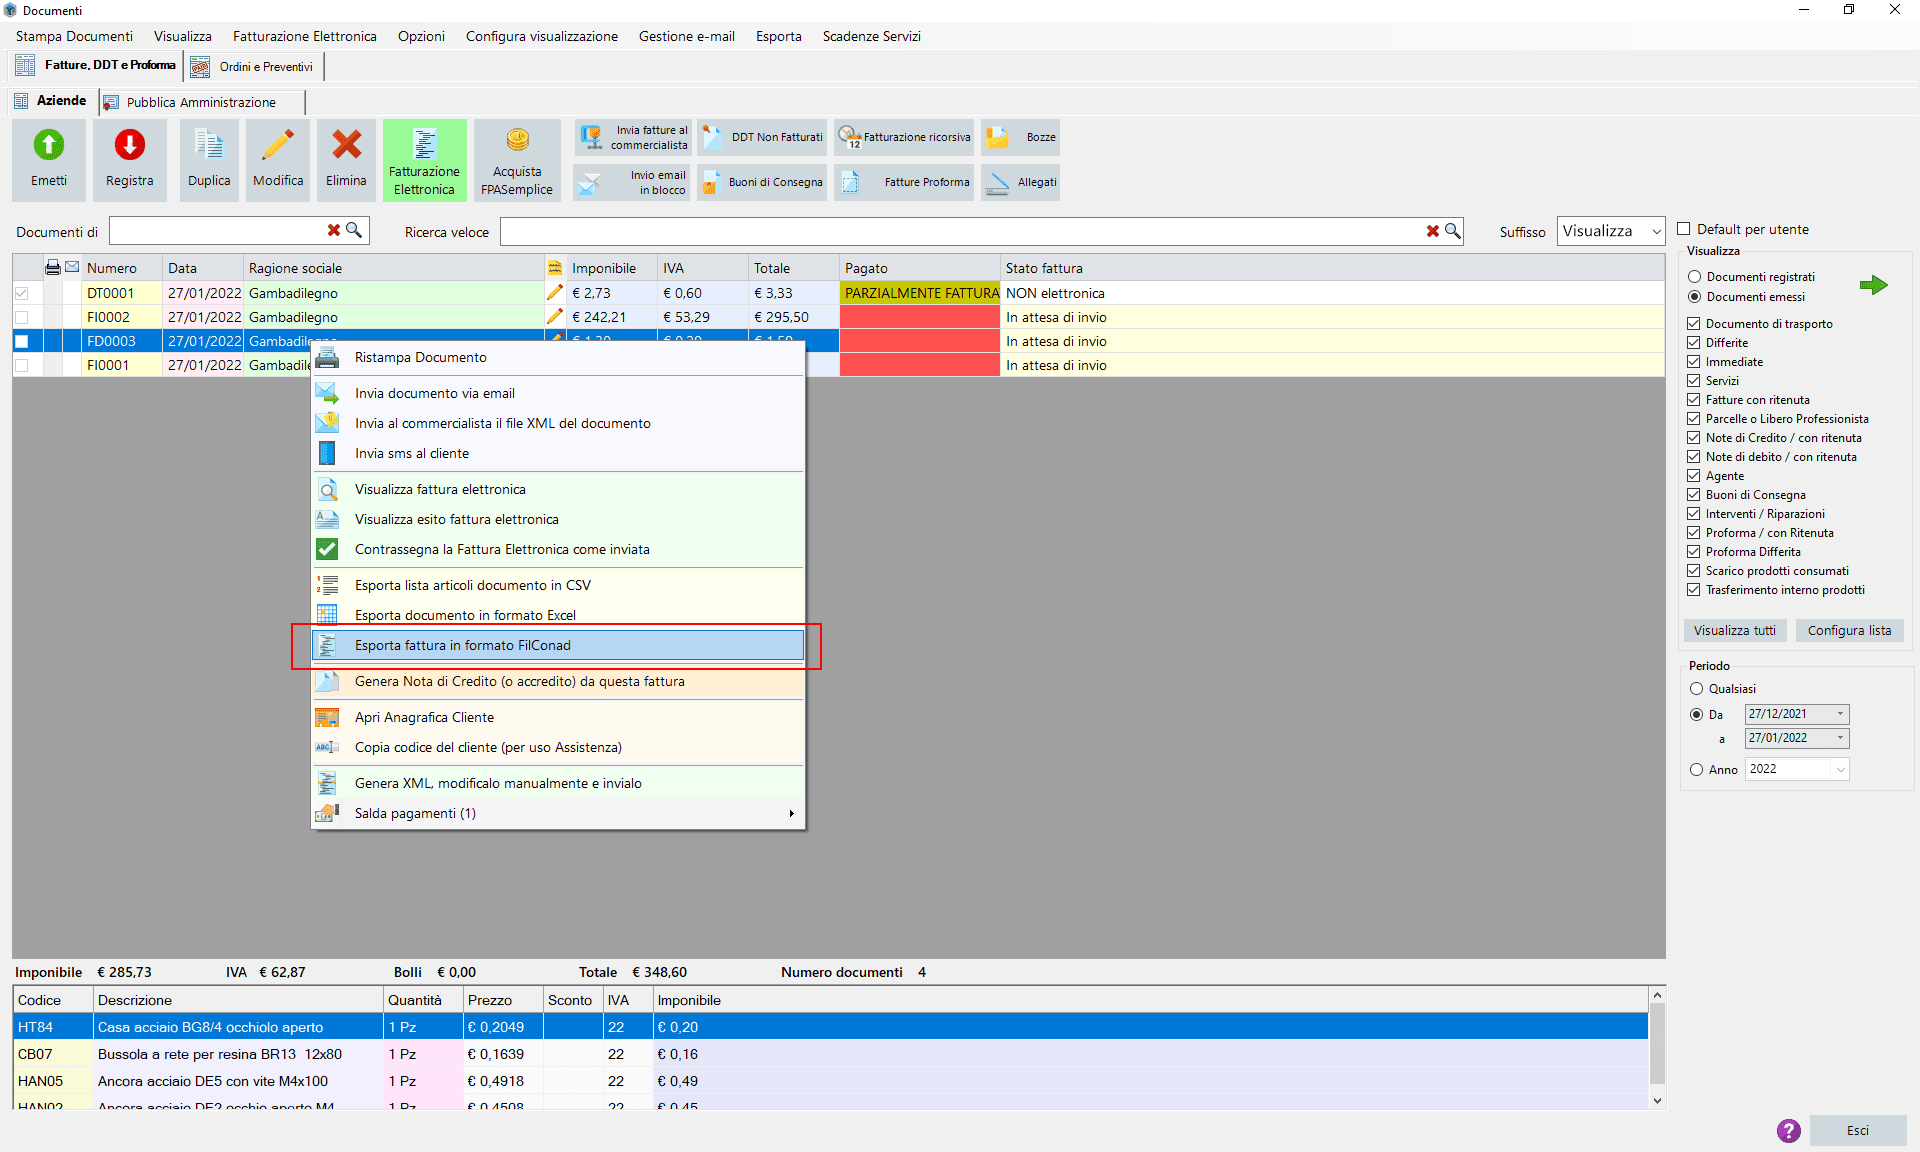Click the Visualizza tutti button
1920x1152 pixels.
tap(1735, 629)
